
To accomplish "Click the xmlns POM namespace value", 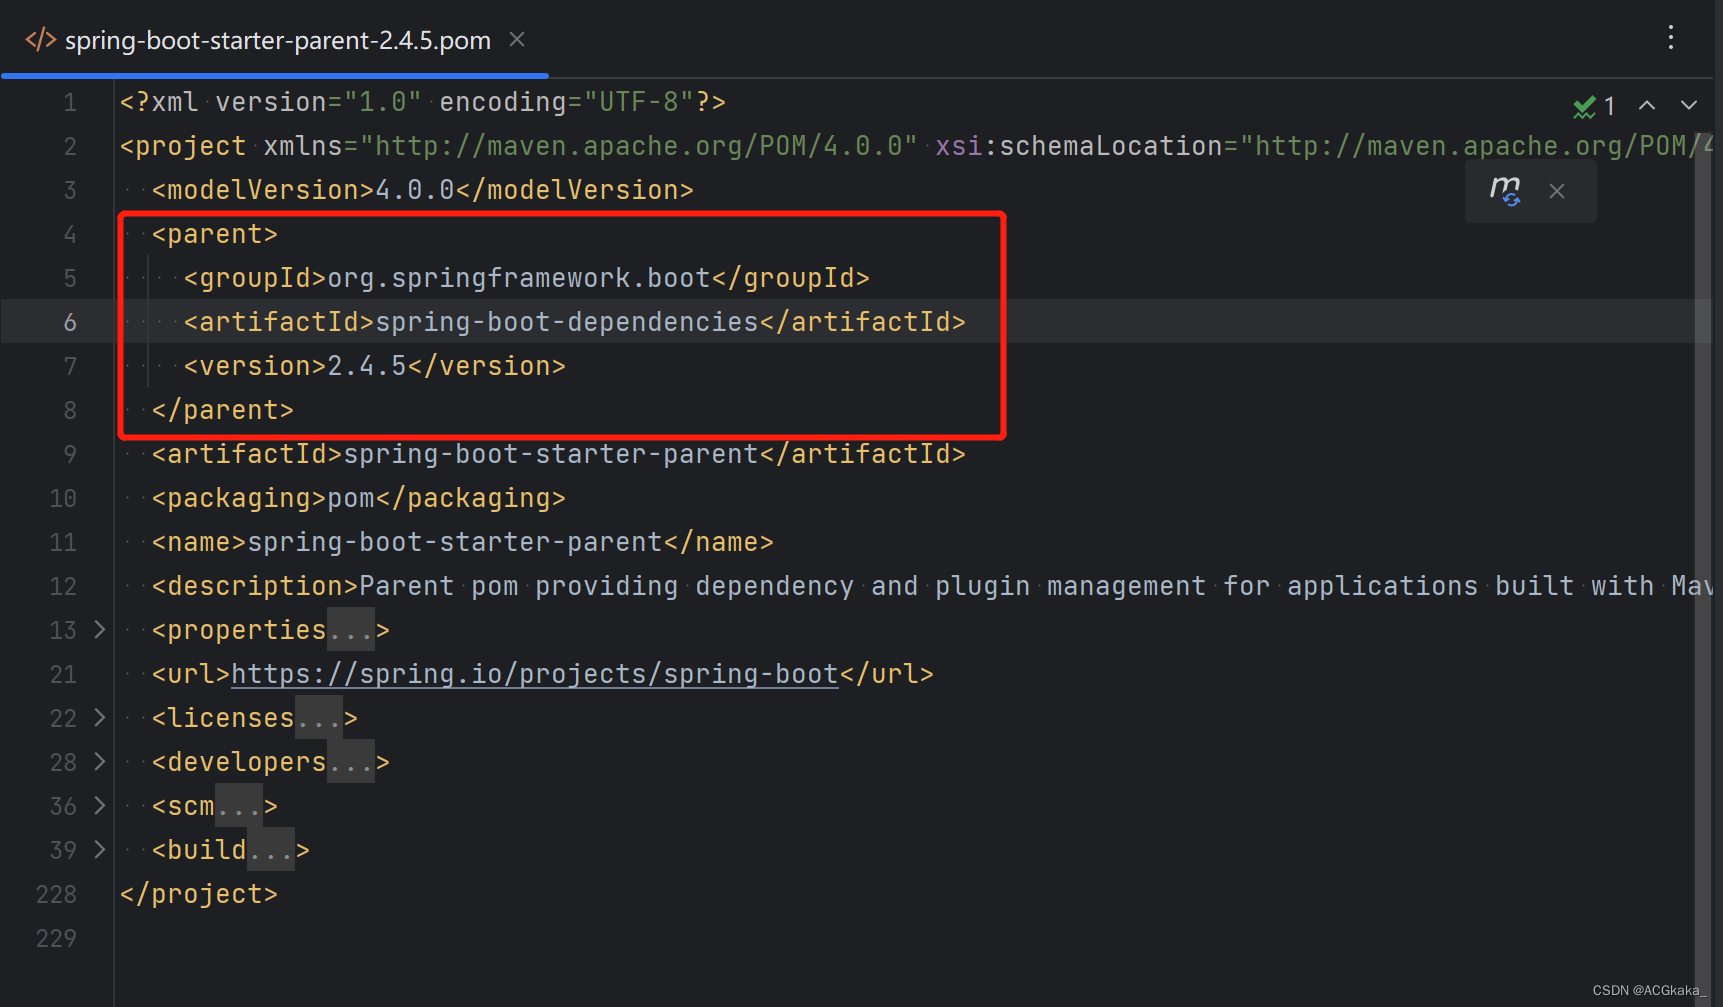I will 639,146.
